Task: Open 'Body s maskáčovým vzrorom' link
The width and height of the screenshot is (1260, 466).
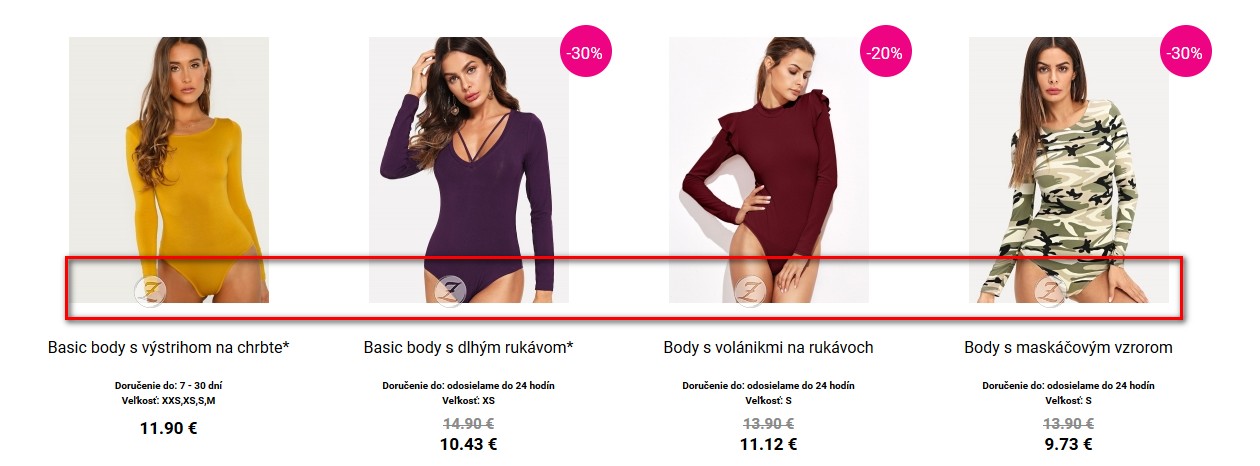Action: 1069,348
